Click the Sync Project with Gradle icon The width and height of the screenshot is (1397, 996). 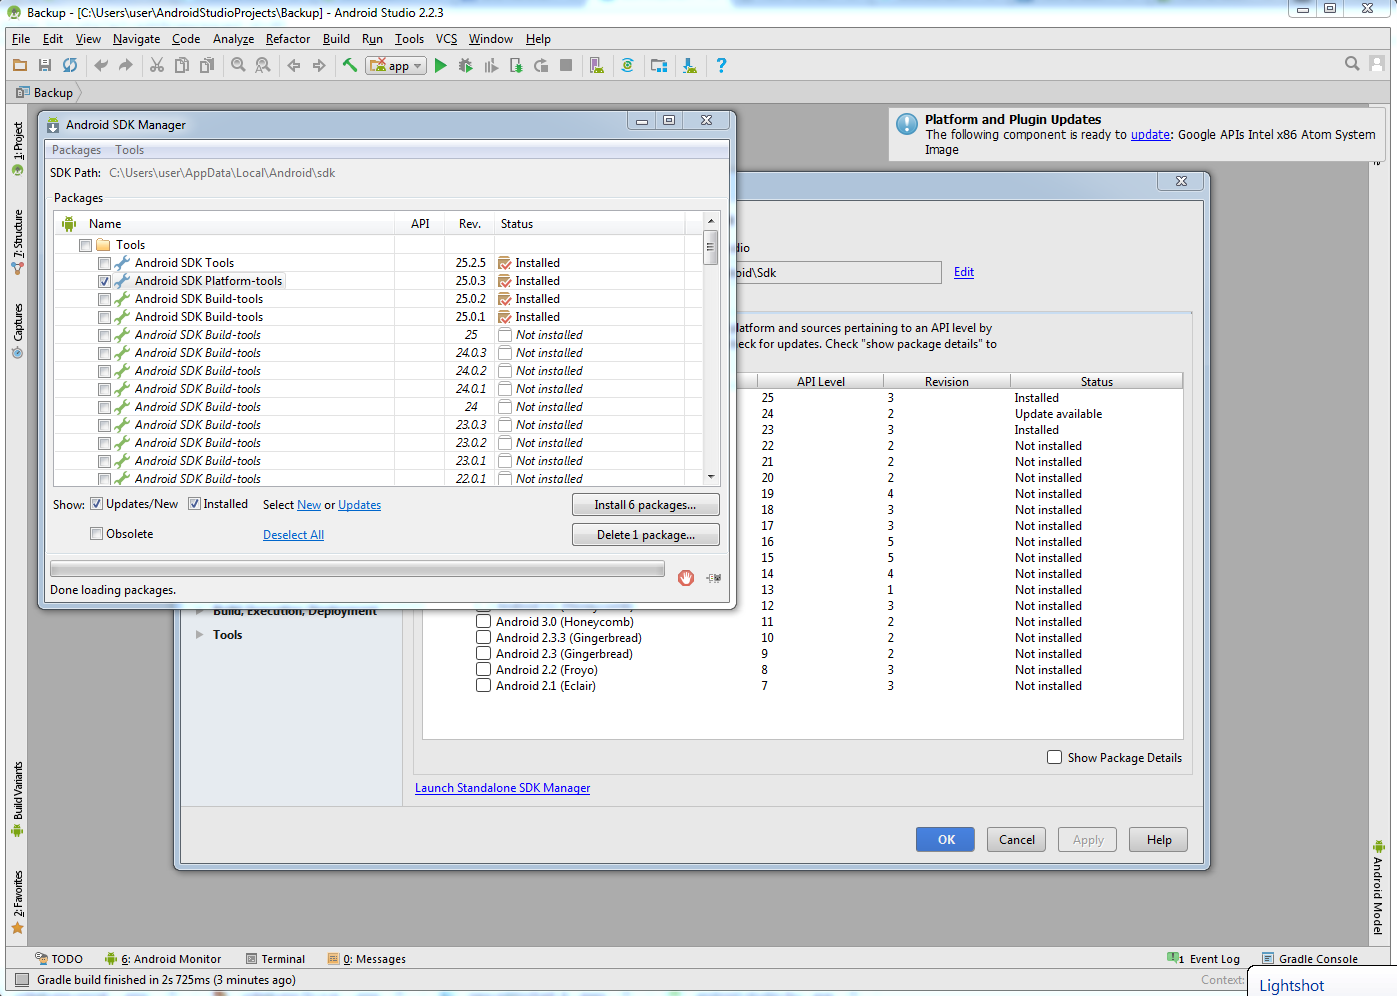pos(627,66)
